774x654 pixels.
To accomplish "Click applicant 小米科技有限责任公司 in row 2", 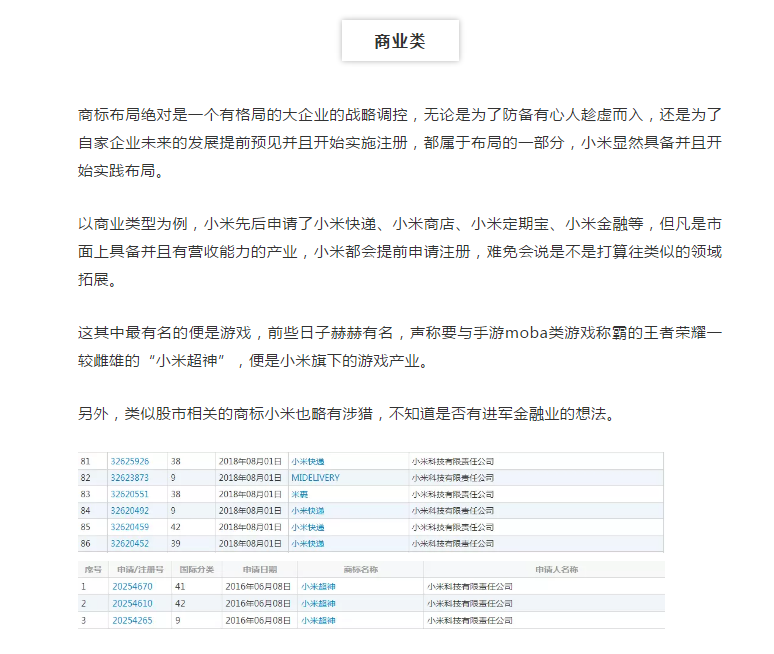I will click(x=470, y=603).
